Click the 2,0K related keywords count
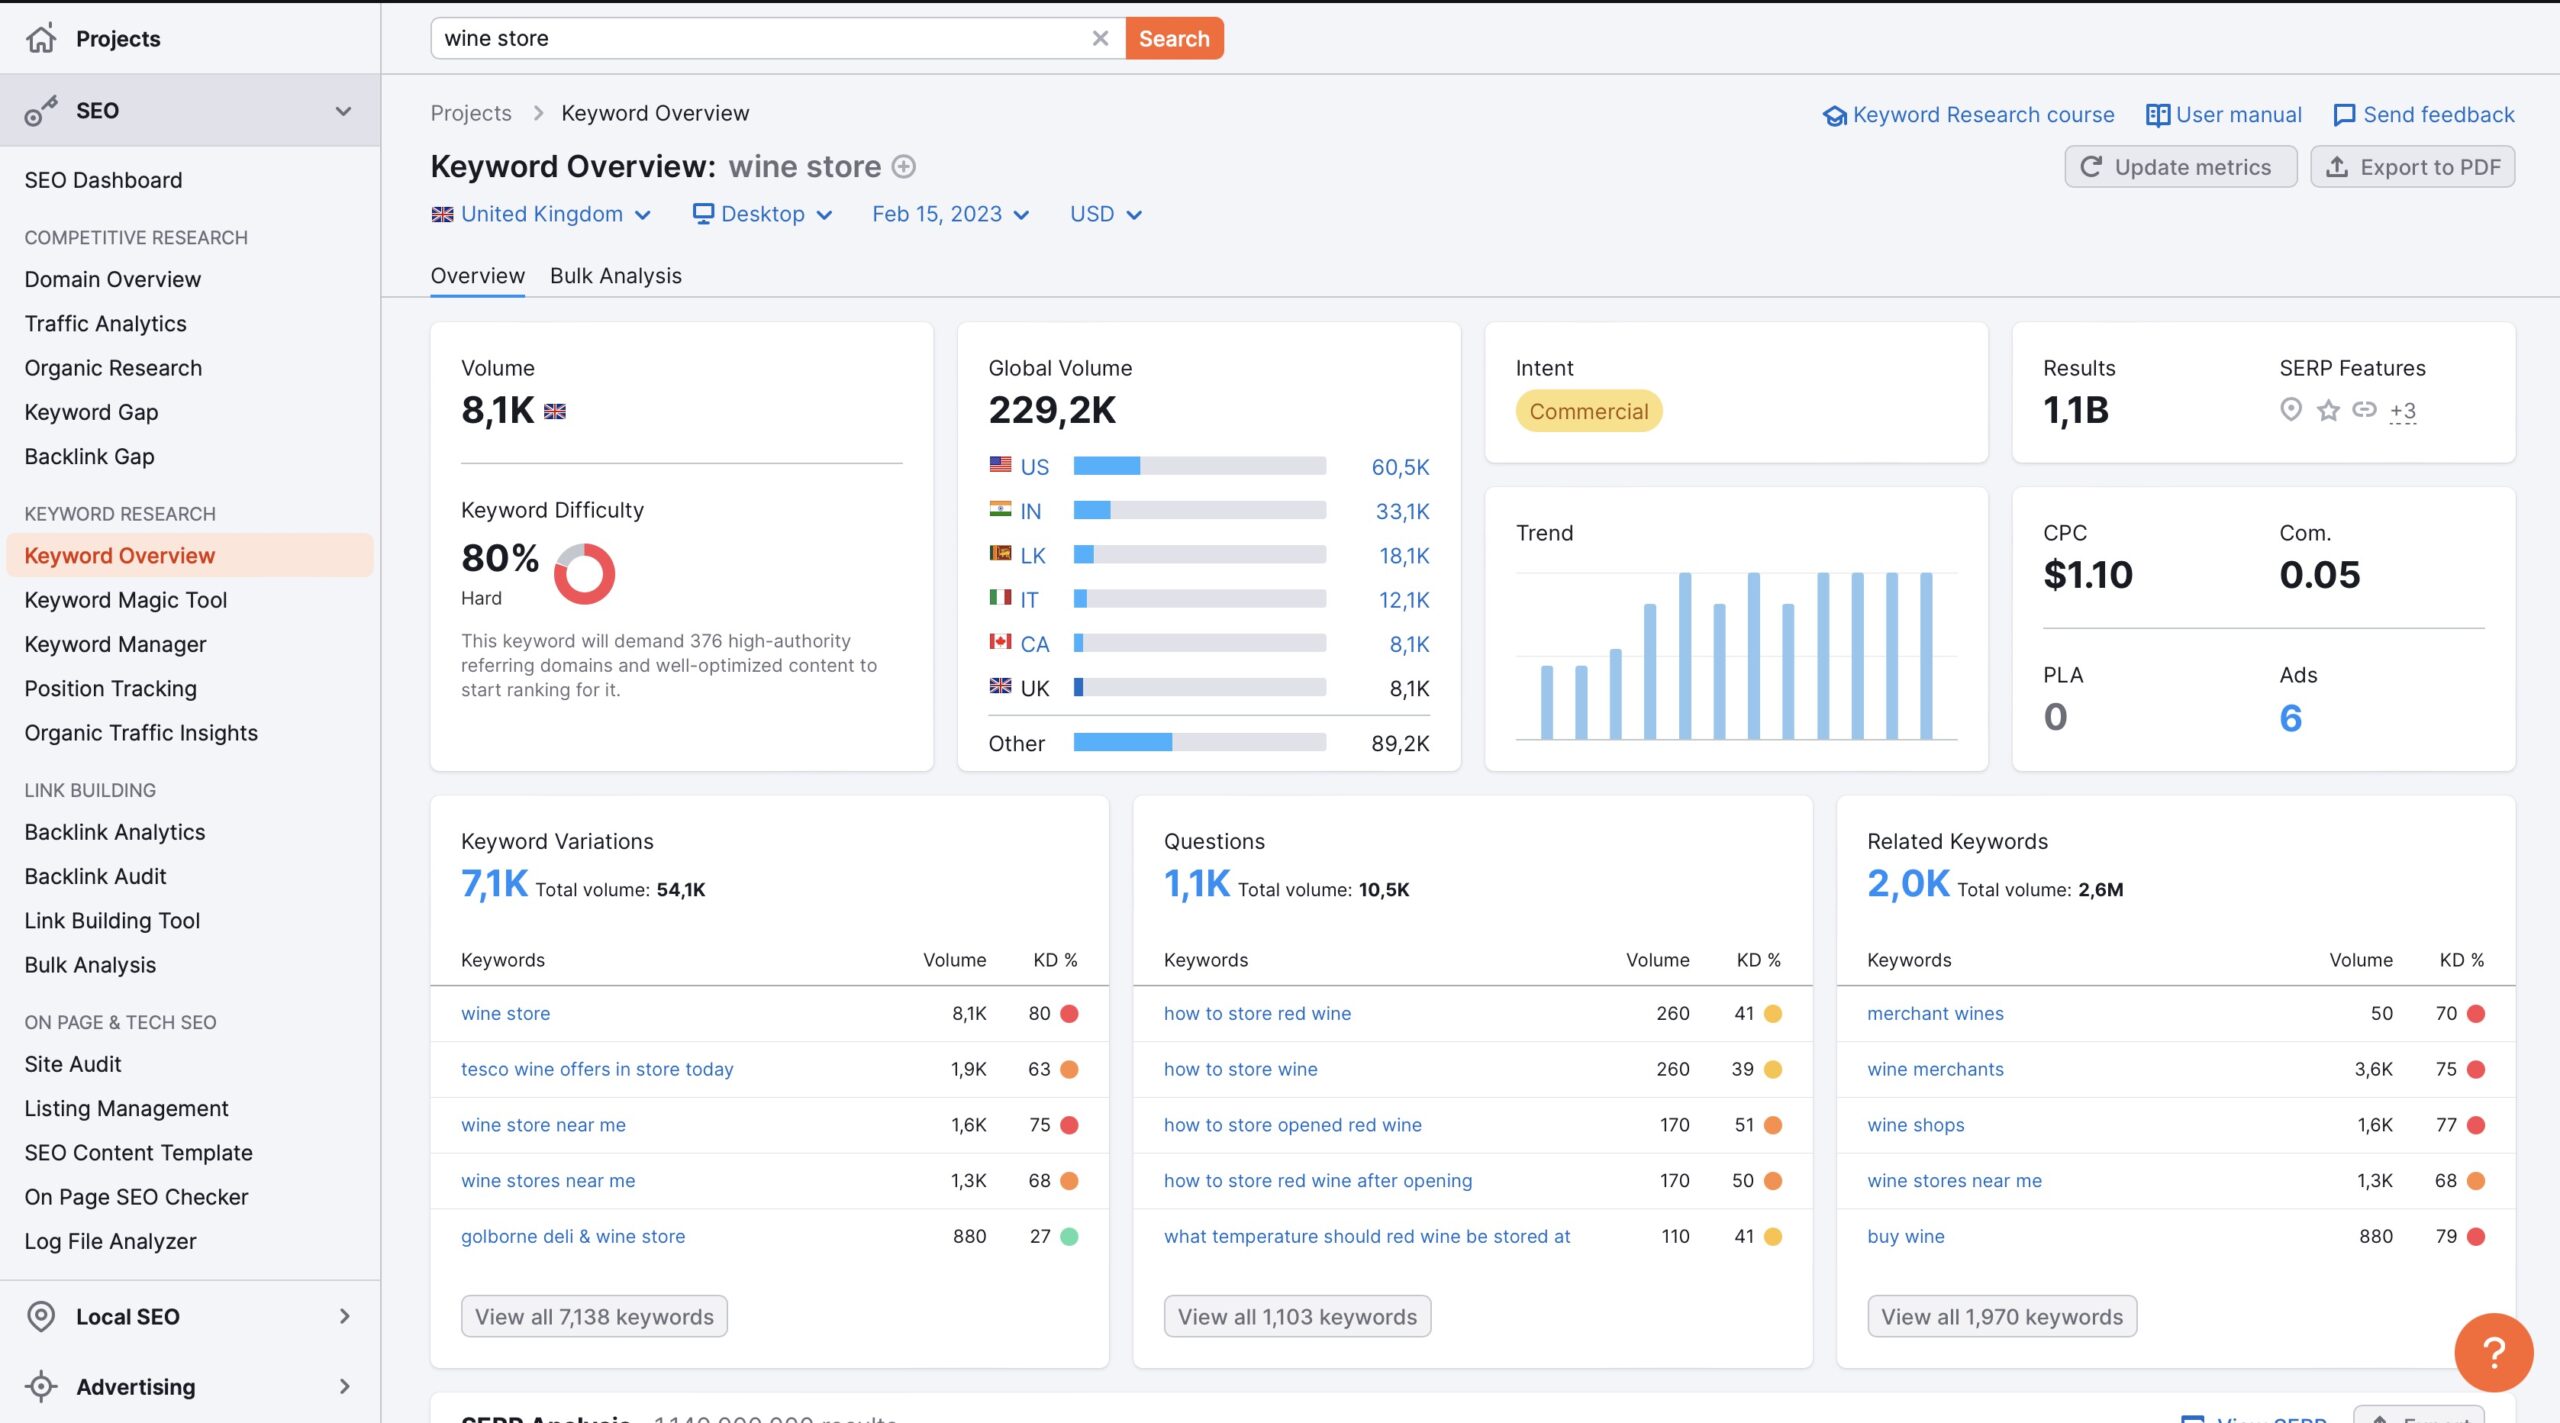Screen dimensions: 2560x1423 tap(1908, 884)
